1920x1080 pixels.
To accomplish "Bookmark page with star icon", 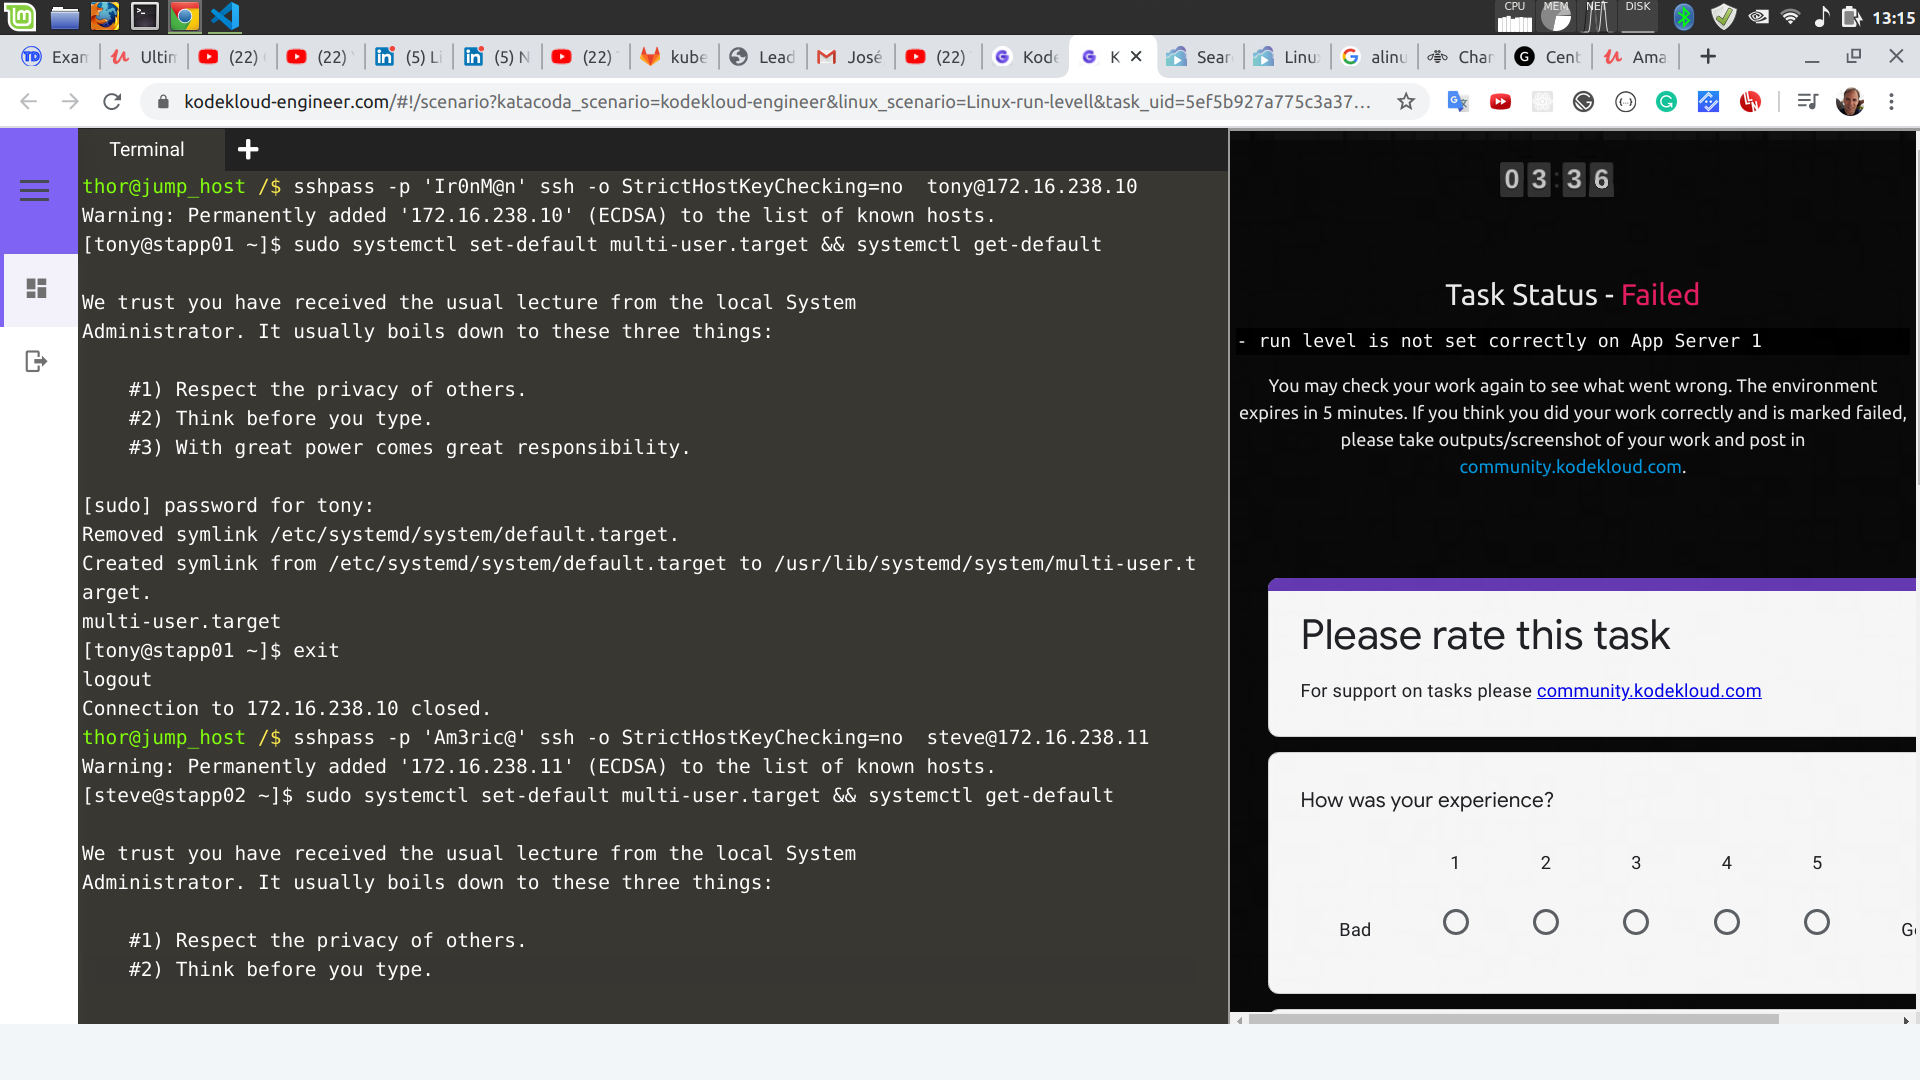I will (x=1406, y=101).
